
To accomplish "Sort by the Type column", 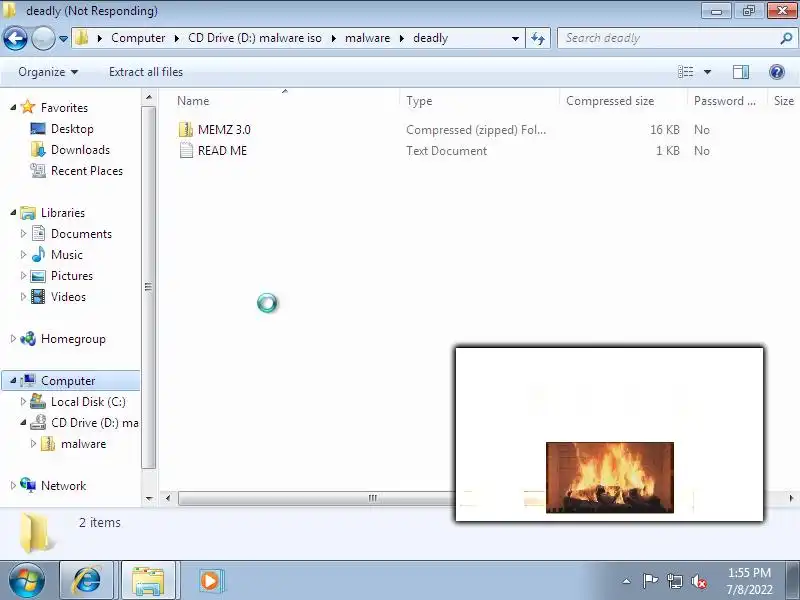I will [x=419, y=101].
